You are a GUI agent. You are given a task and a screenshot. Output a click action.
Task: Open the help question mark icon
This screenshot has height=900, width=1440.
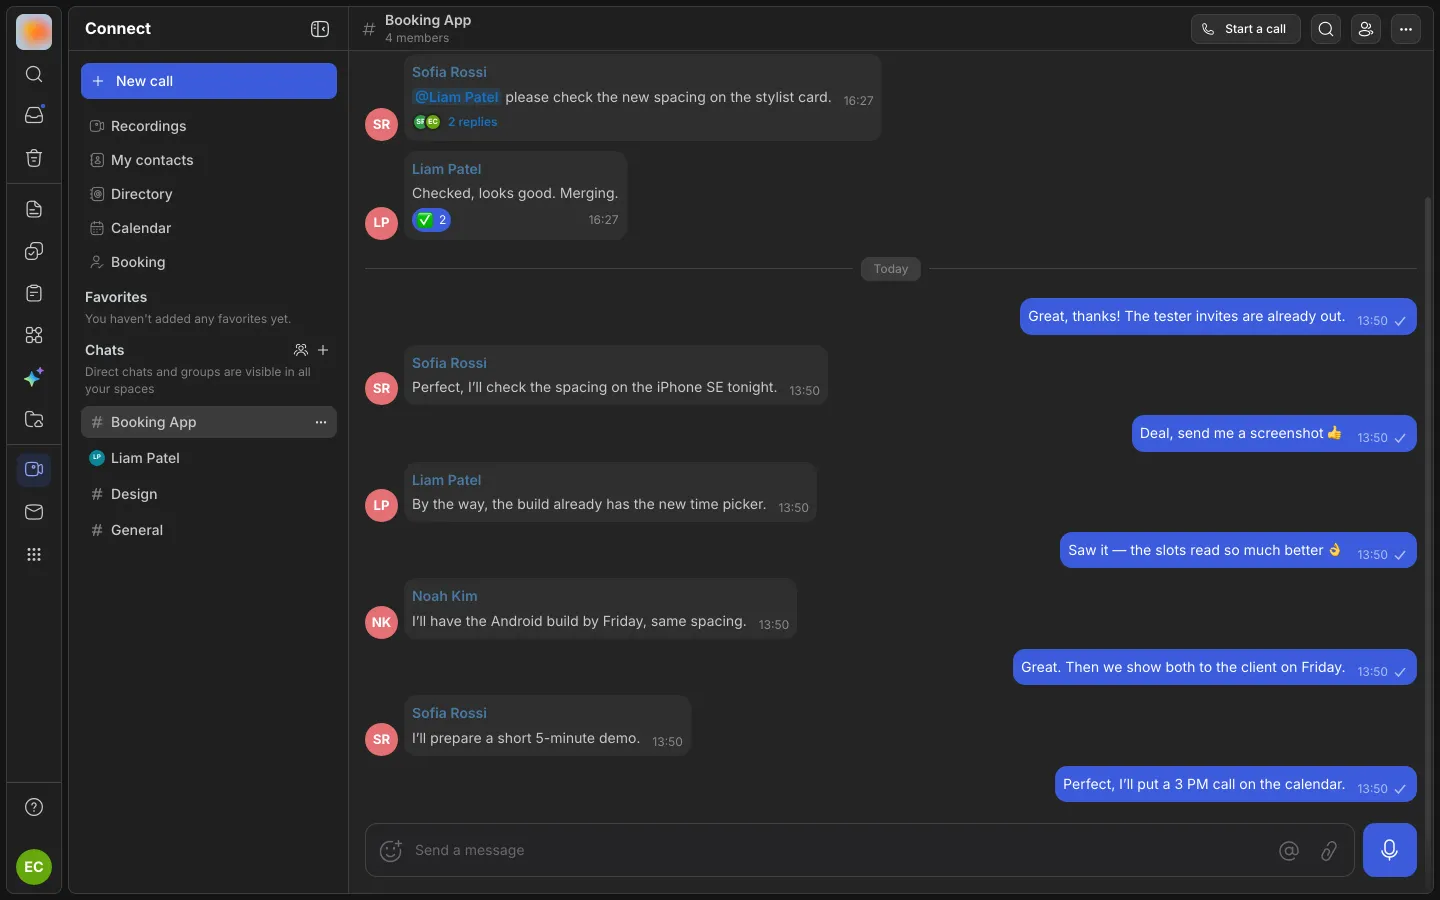pyautogui.click(x=34, y=807)
